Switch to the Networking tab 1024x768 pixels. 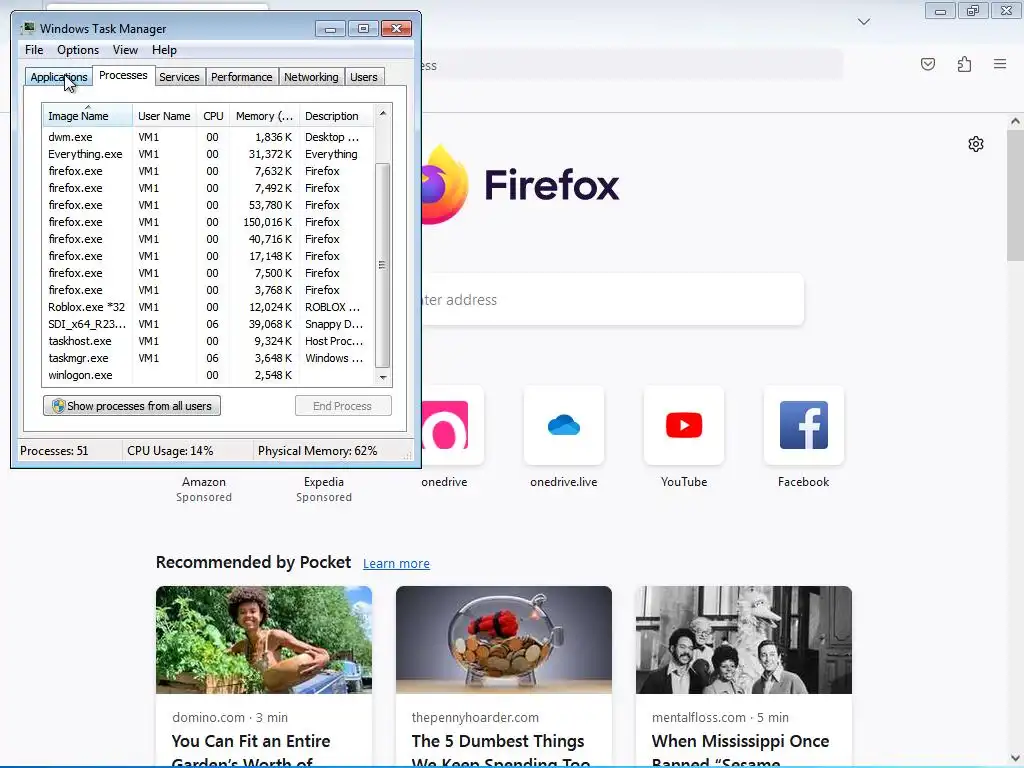(311, 77)
